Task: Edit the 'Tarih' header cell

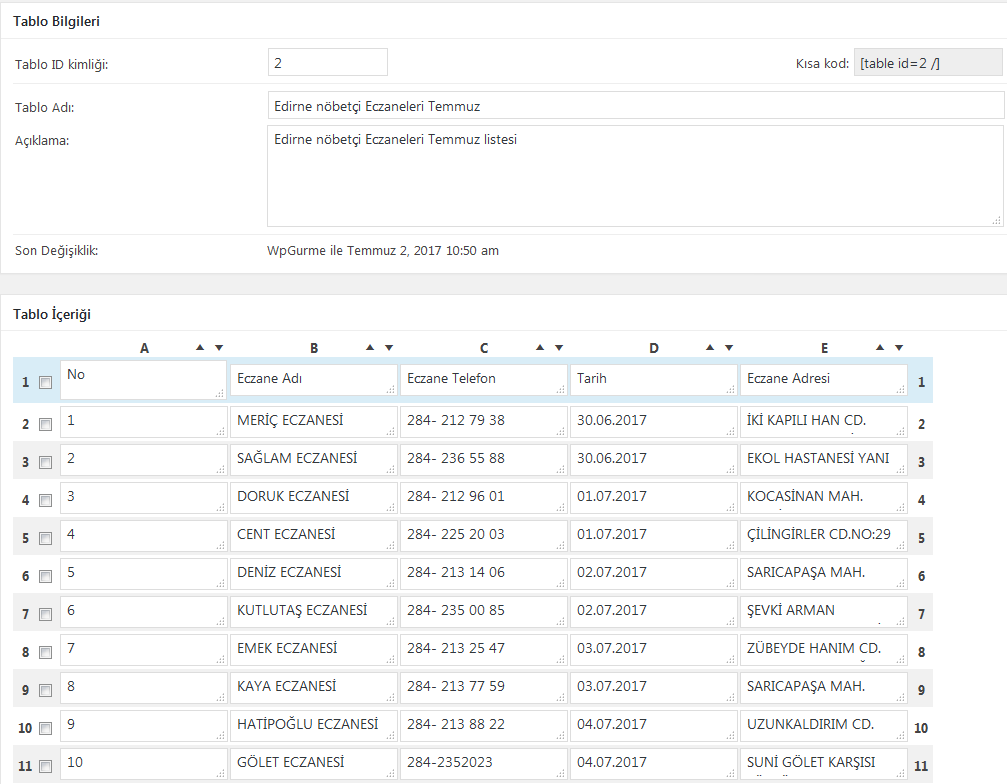Action: (654, 379)
